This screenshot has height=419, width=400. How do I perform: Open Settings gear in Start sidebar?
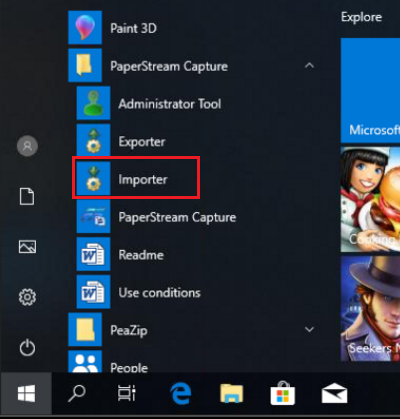27,297
